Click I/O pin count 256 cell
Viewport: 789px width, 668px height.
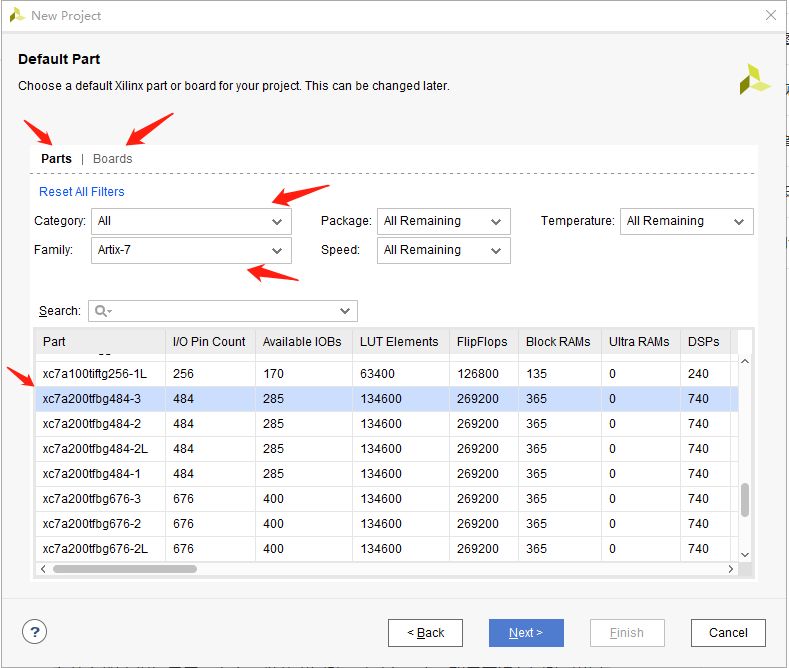click(x=183, y=374)
